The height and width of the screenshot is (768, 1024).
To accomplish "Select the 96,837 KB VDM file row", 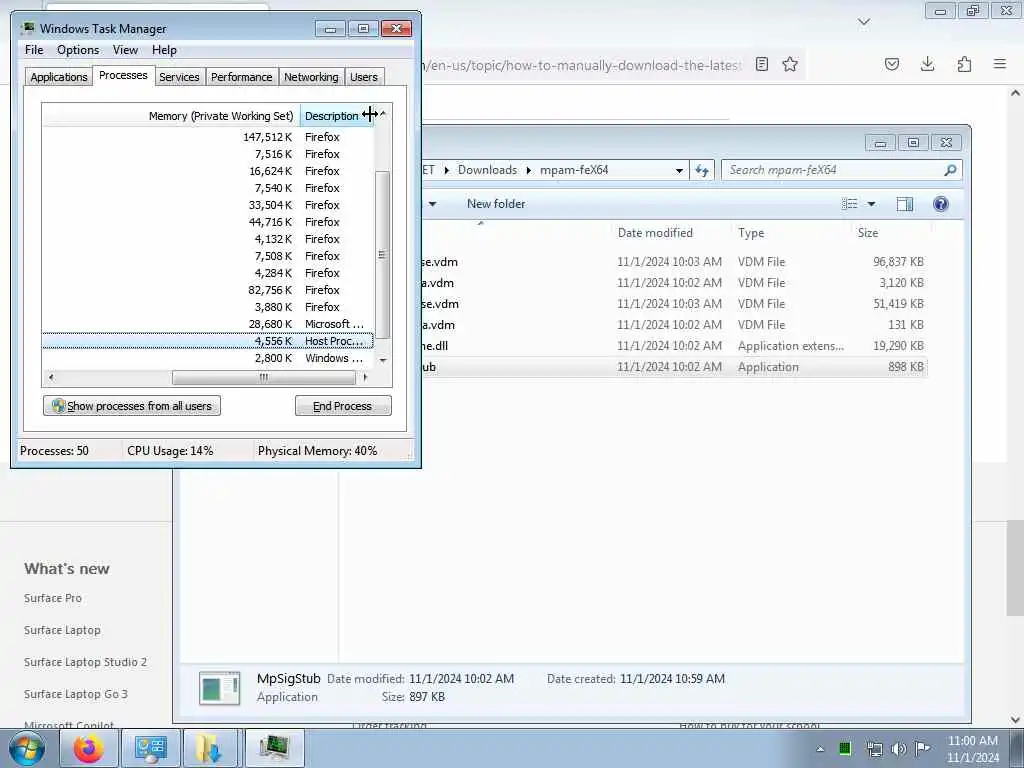I will tap(674, 262).
